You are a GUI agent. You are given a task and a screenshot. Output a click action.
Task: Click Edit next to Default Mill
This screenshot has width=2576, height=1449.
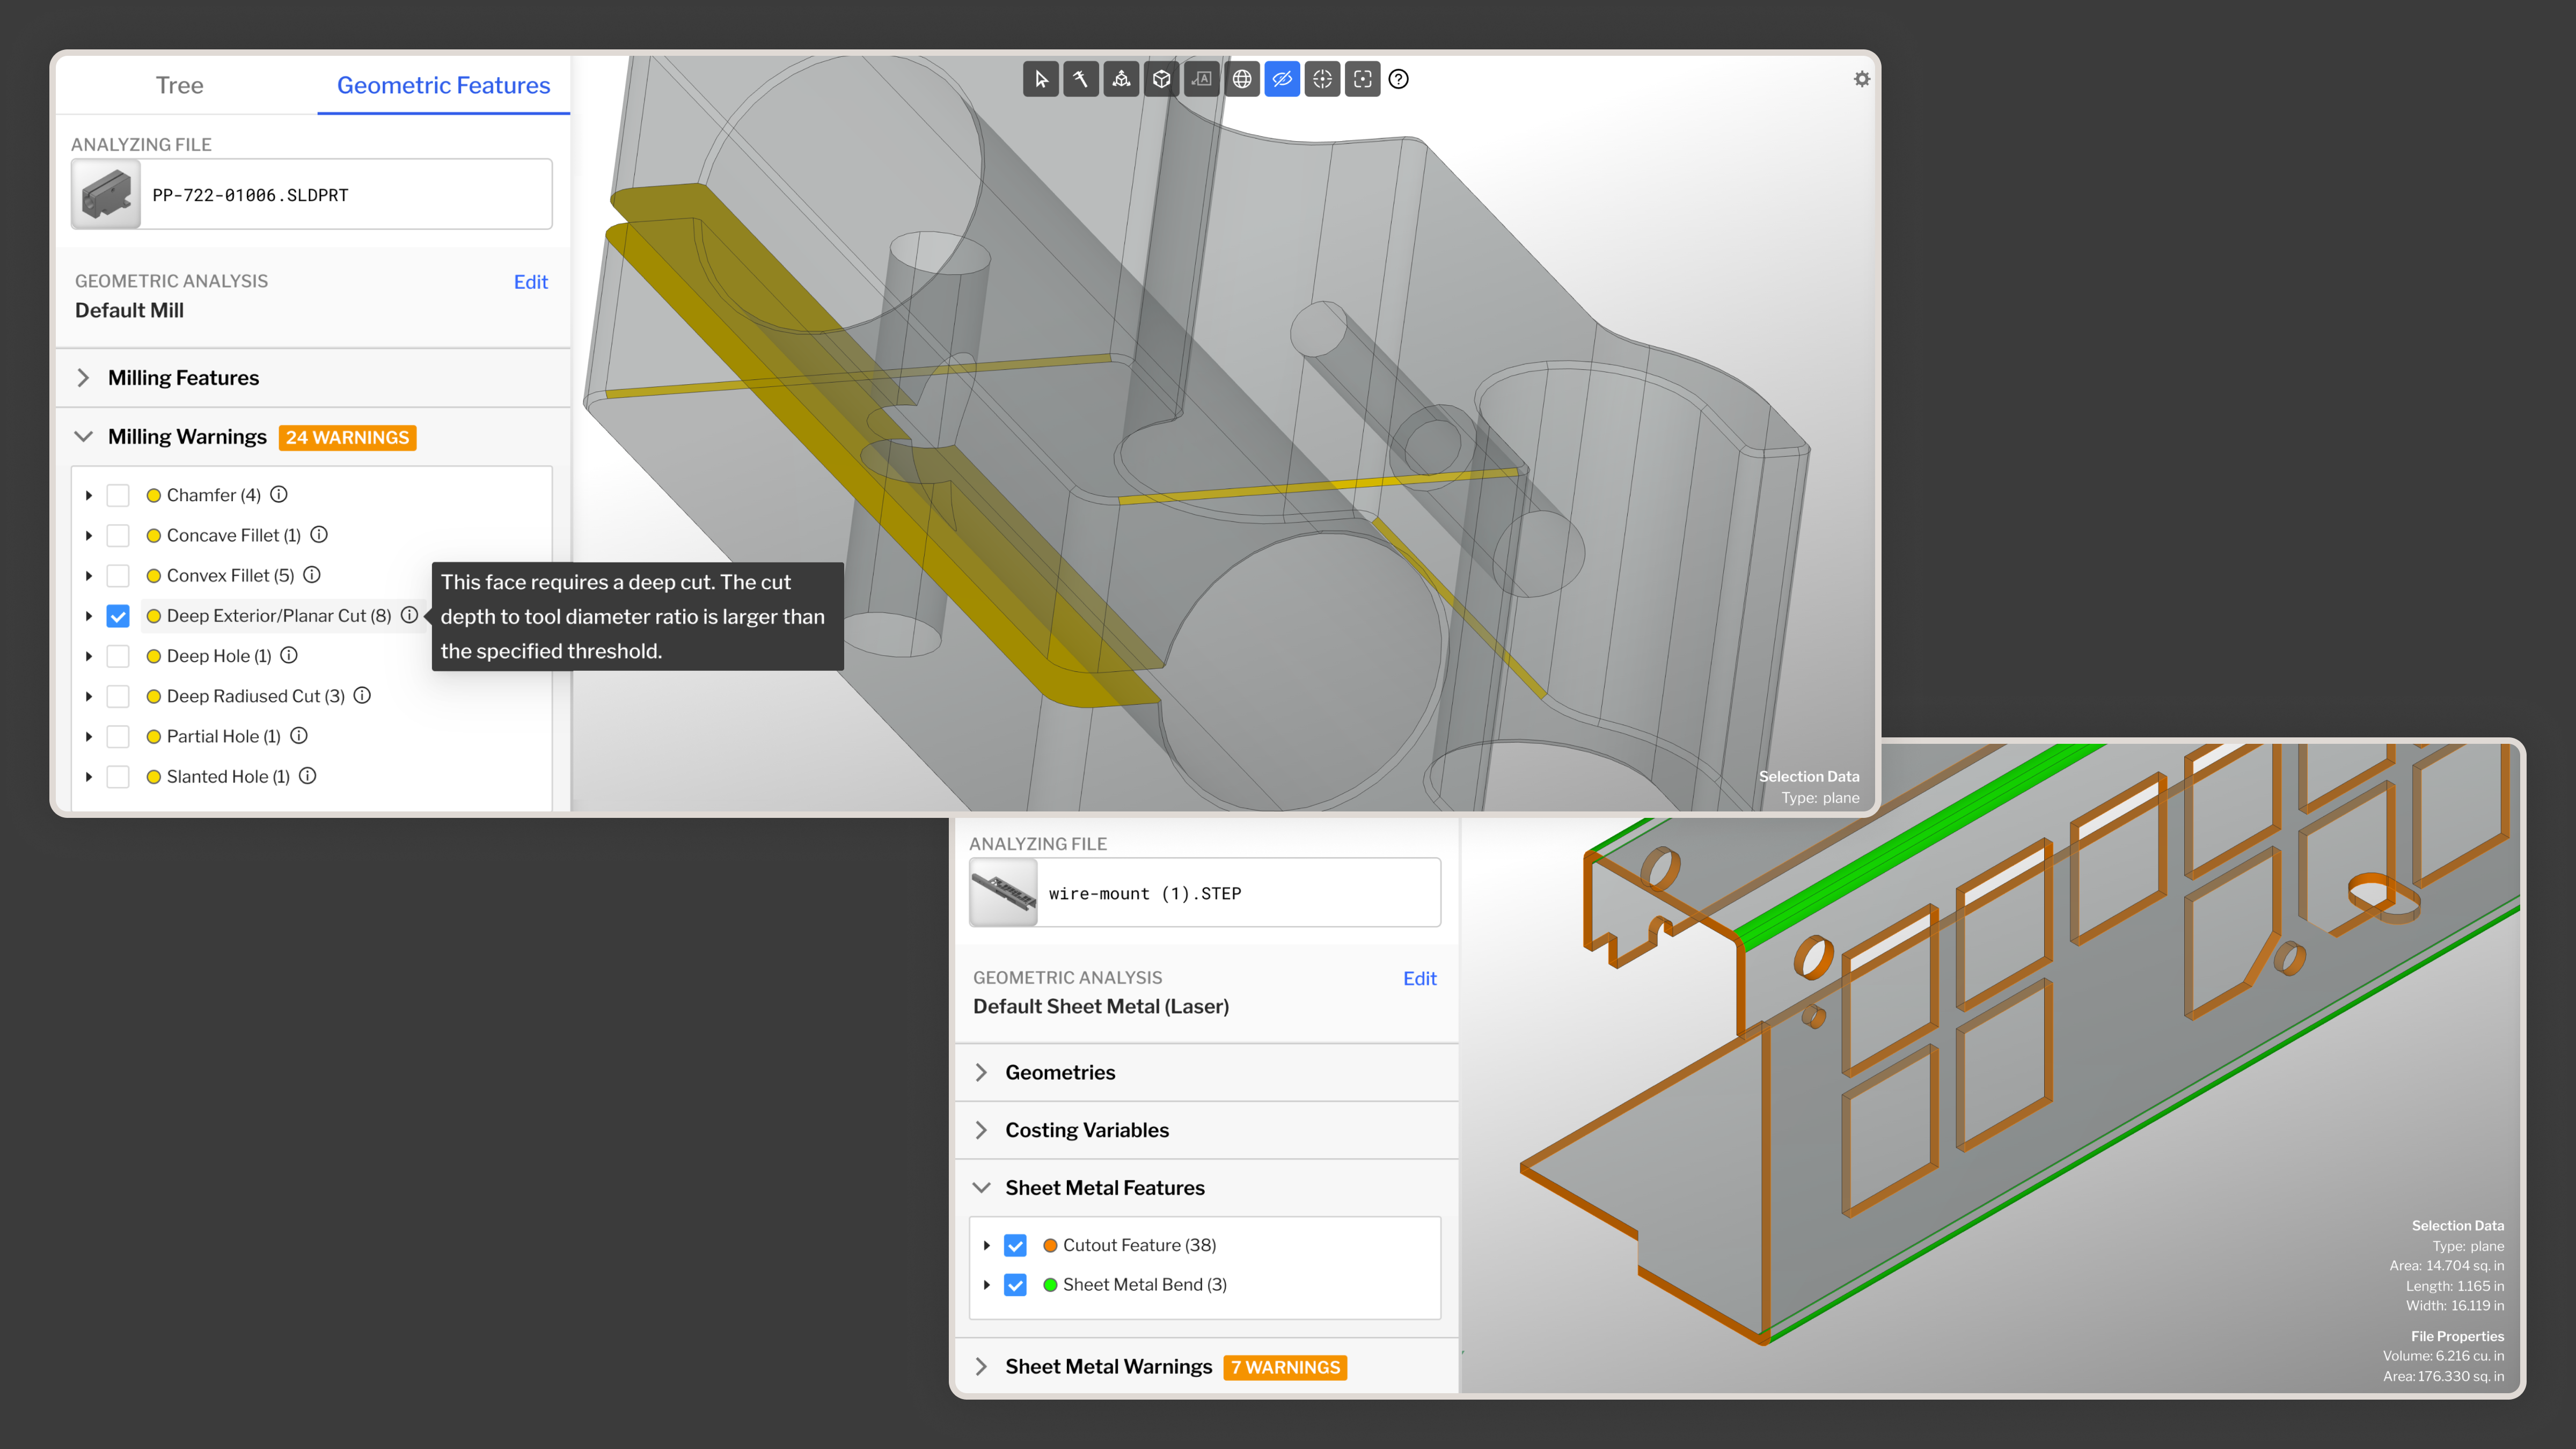(x=530, y=282)
